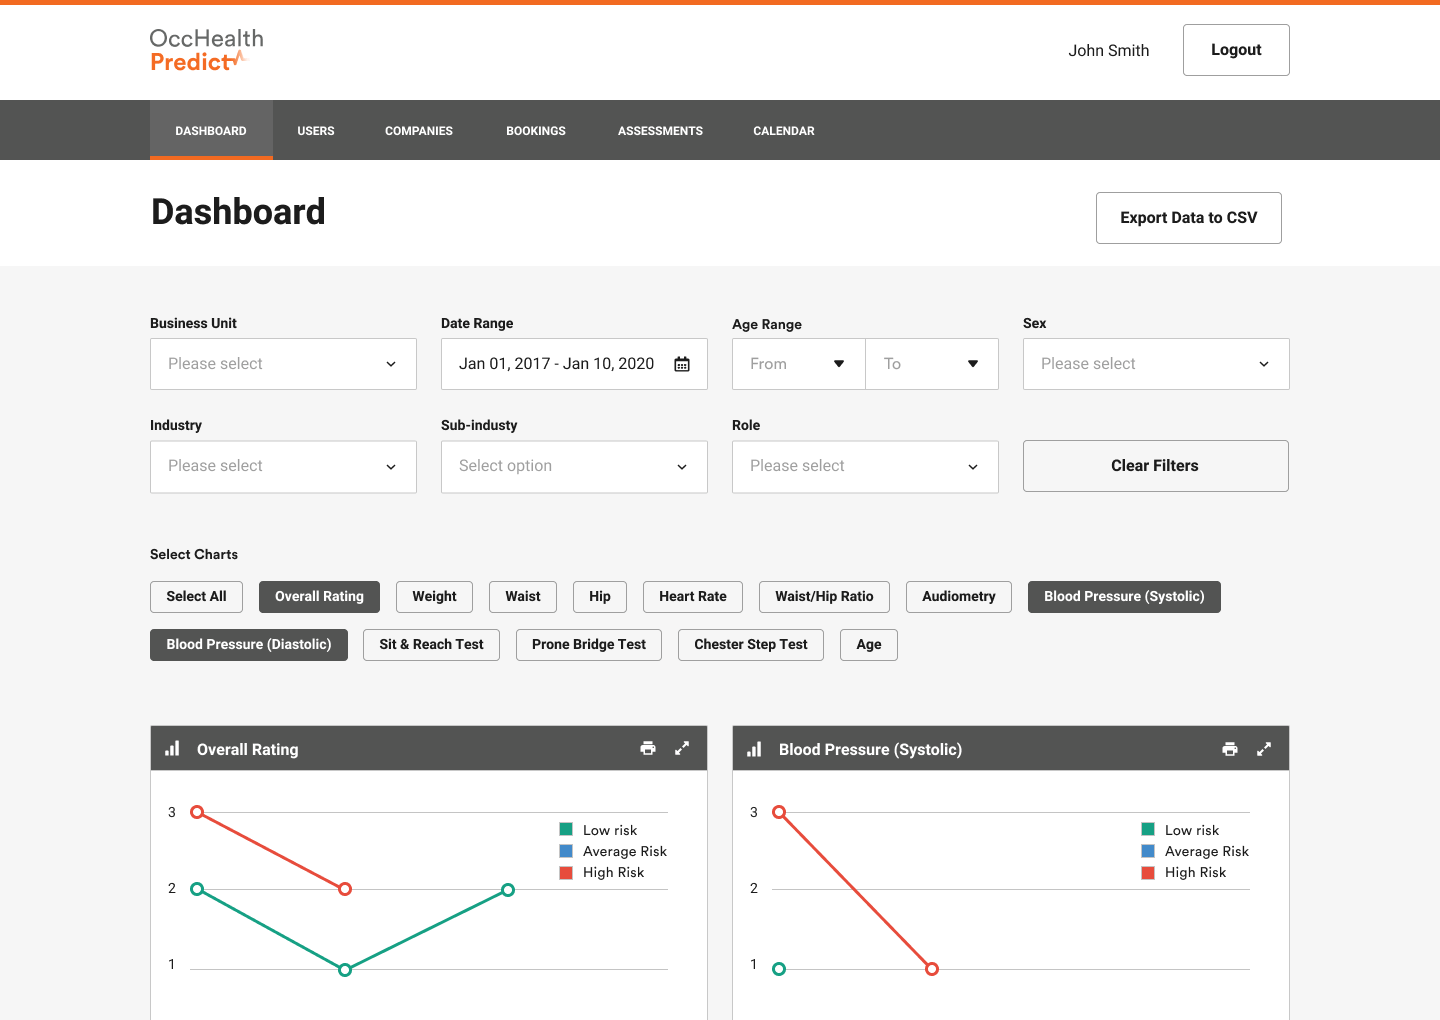Deselect the Blood Pressure (Diastolic) chart
This screenshot has height=1020, width=1440.
click(248, 645)
